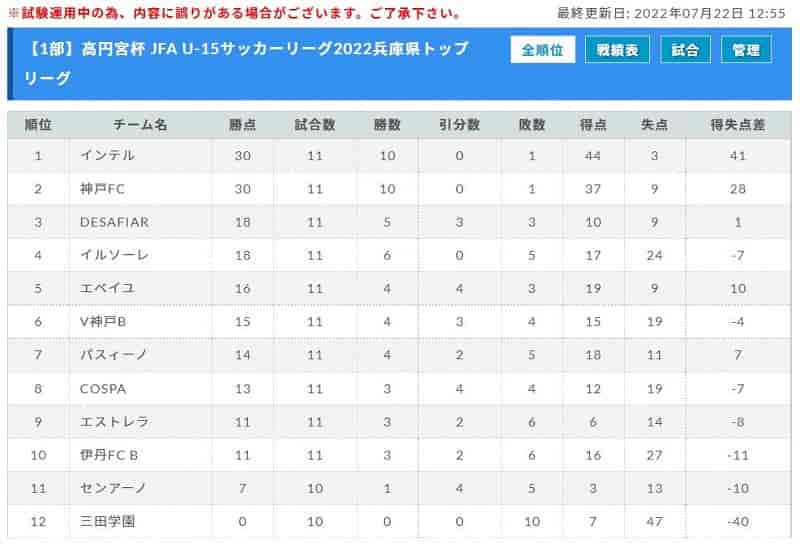This screenshot has height=547, width=800.
Task: Click the イルソーレ team name
Action: (114, 255)
